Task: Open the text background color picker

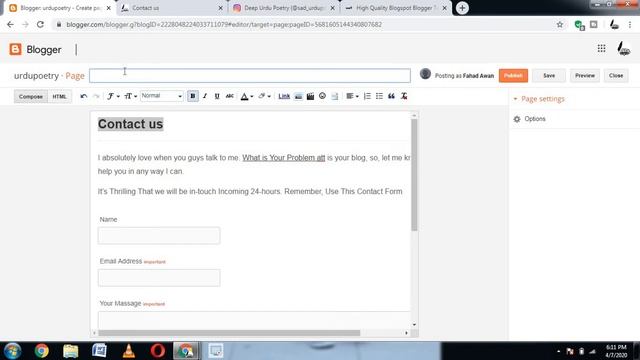Action: [x=264, y=96]
